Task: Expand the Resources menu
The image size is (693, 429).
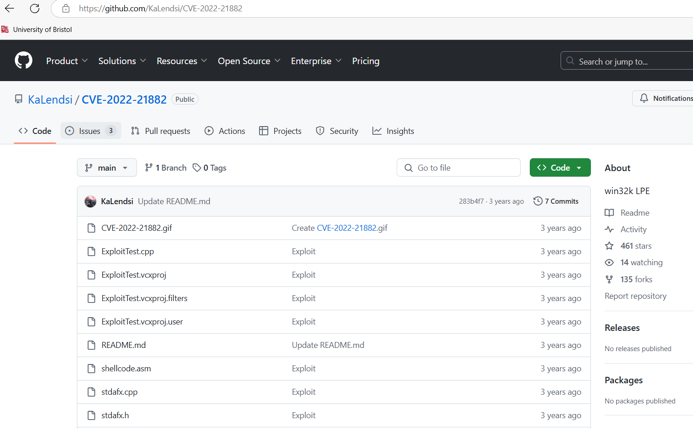Action: (182, 61)
